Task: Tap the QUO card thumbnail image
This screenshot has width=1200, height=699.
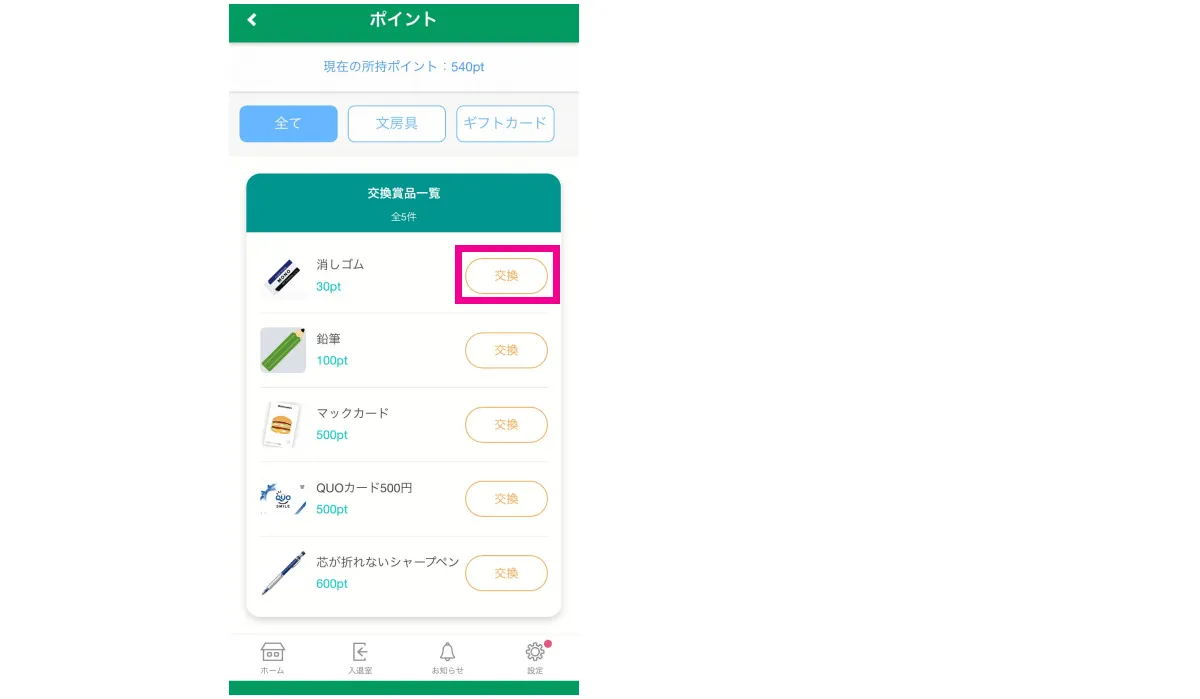Action: tap(283, 498)
